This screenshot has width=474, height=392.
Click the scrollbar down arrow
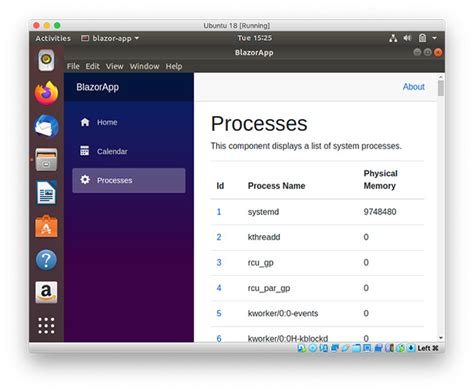click(x=441, y=338)
